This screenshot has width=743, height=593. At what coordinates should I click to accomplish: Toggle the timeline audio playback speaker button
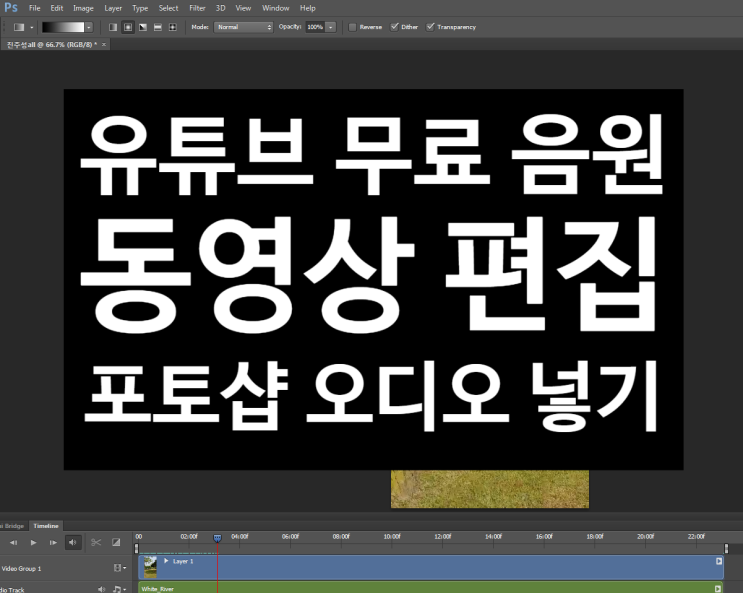[x=72, y=542]
